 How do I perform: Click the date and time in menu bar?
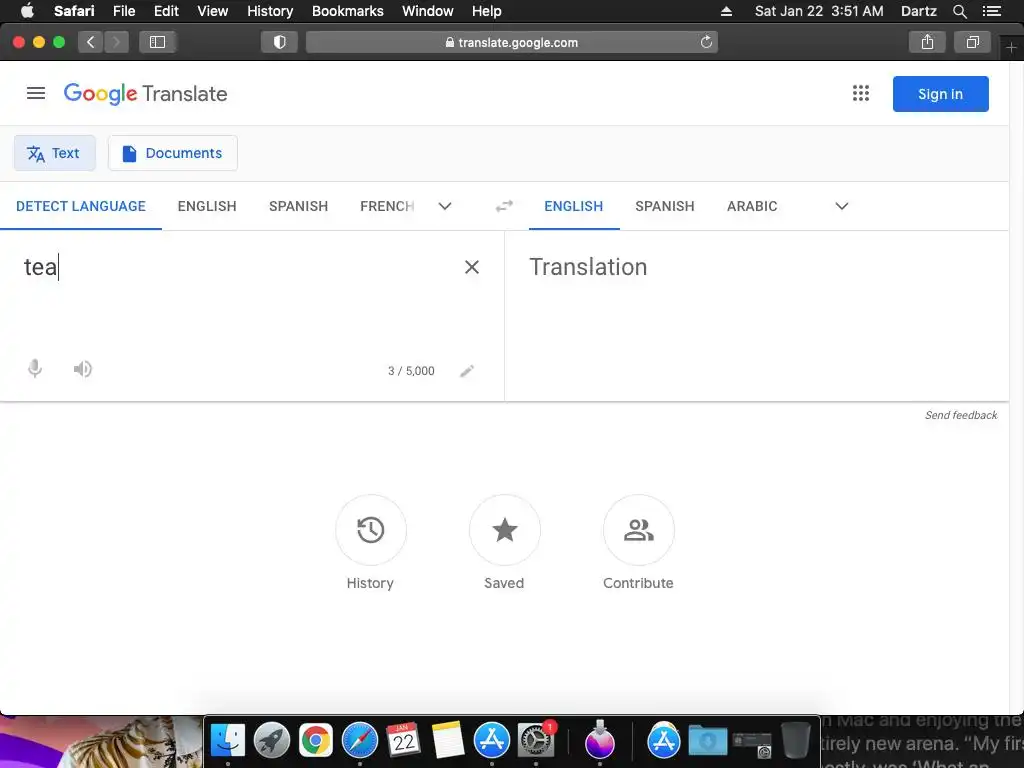pyautogui.click(x=819, y=11)
